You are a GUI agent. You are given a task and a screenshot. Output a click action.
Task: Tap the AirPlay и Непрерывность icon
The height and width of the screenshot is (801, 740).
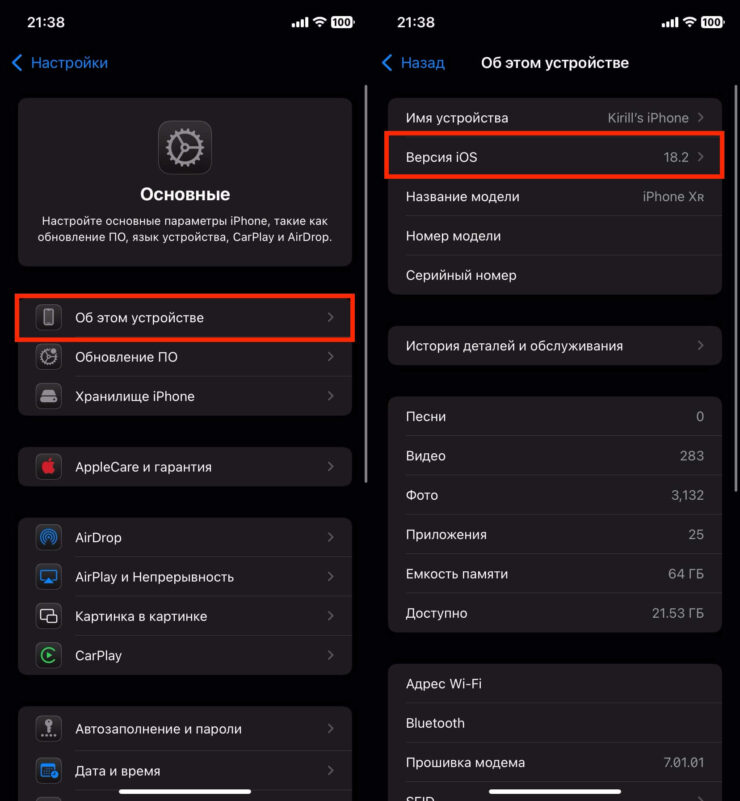48,577
